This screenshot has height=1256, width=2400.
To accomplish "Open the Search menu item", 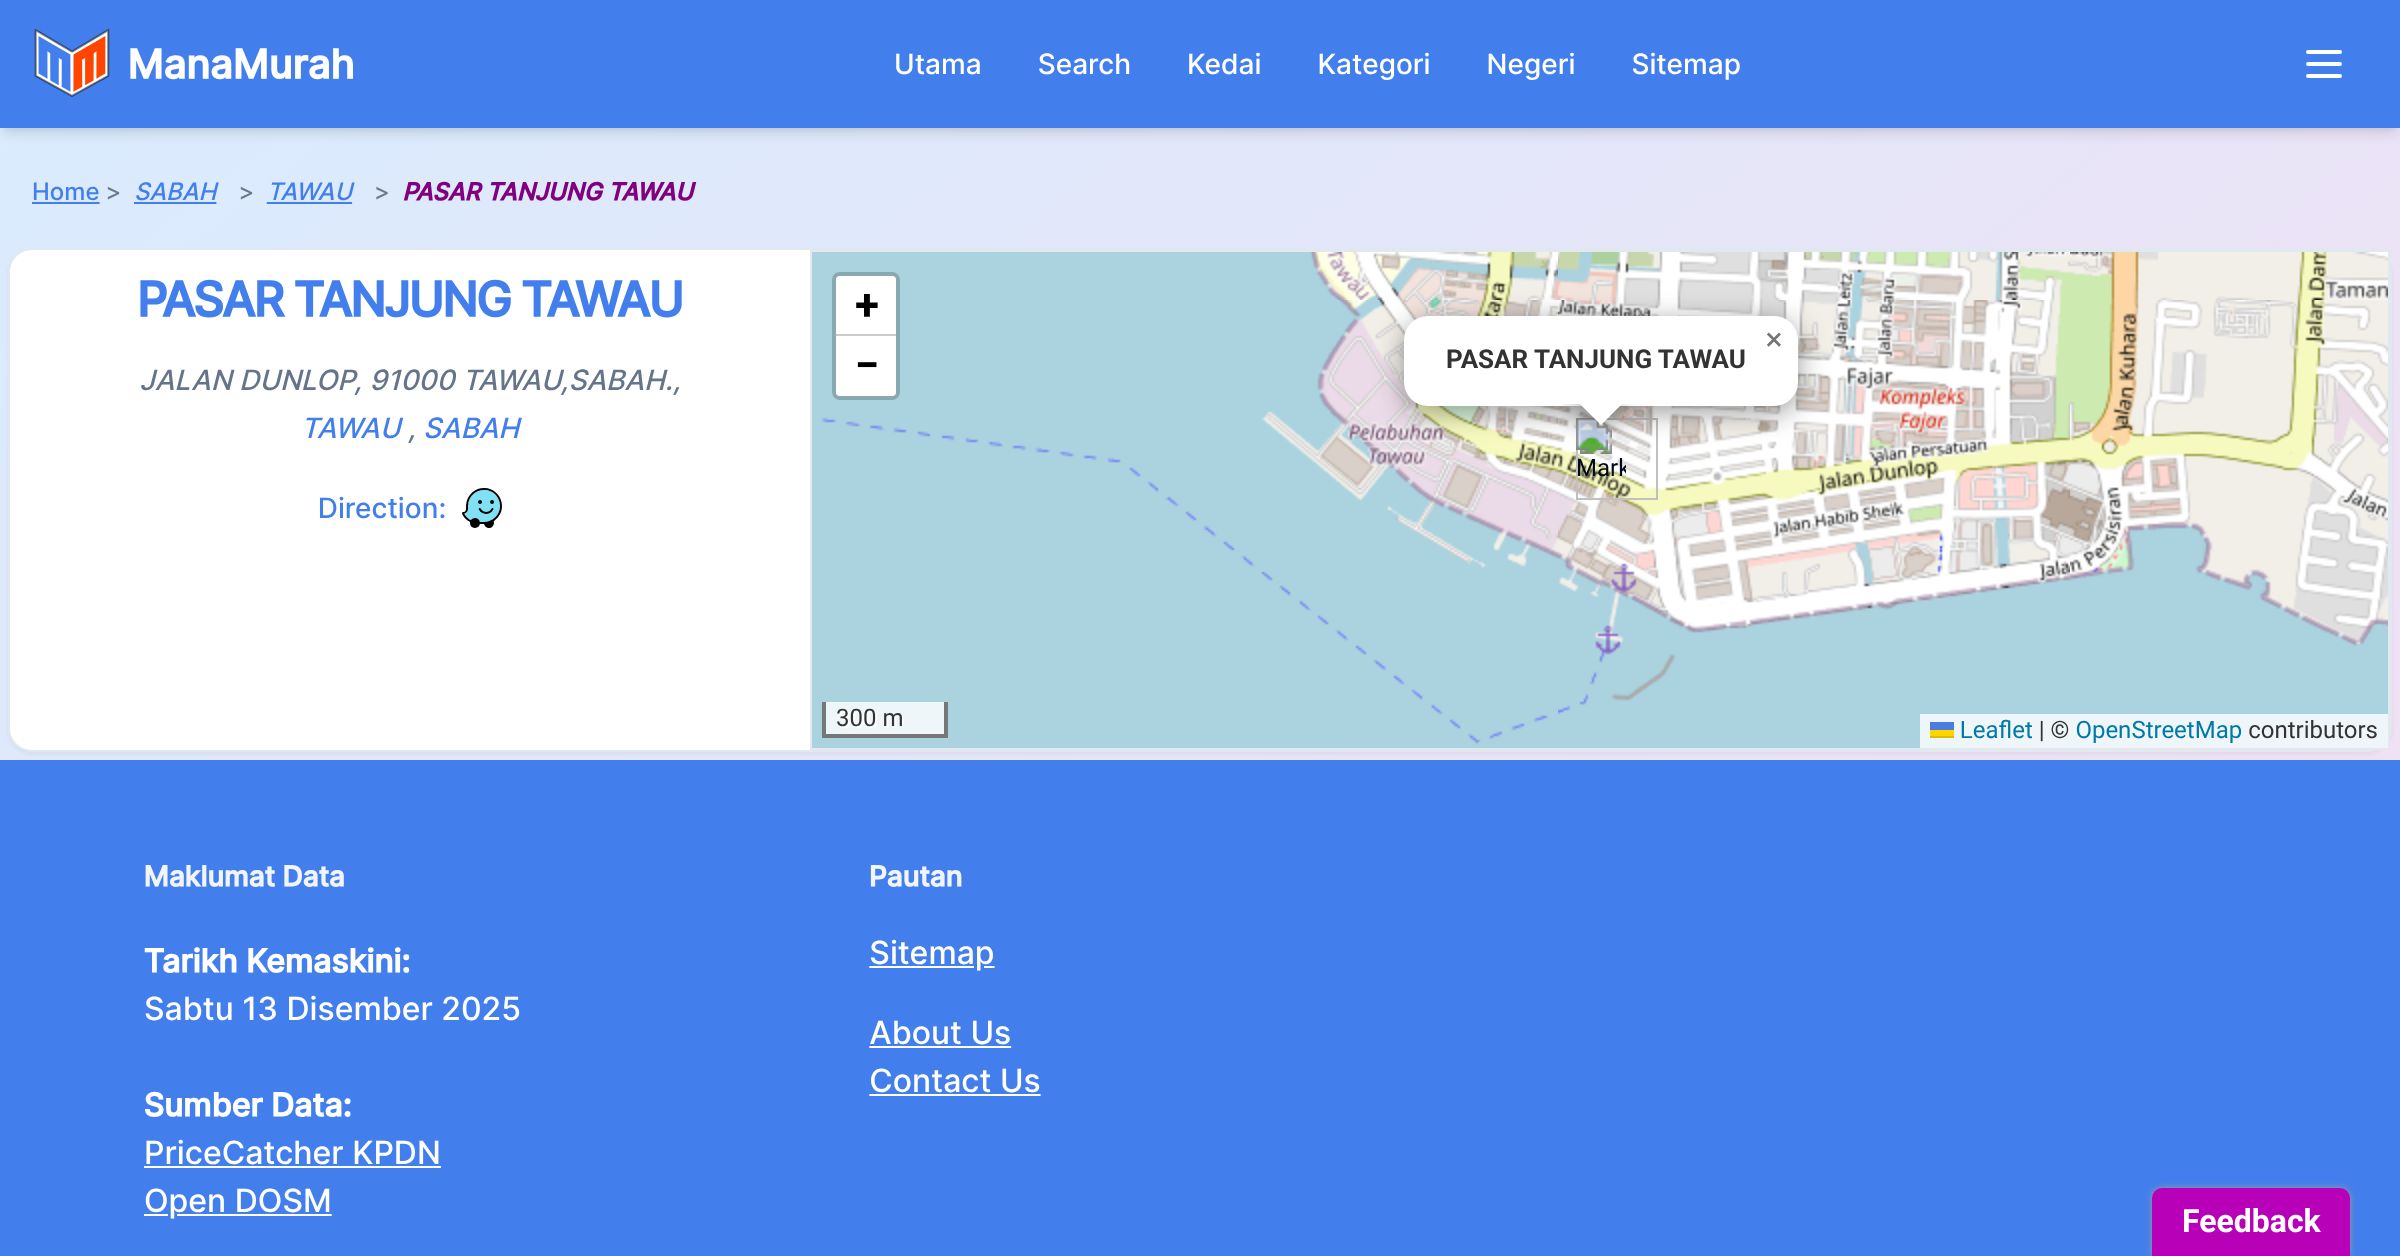I will coord(1083,64).
